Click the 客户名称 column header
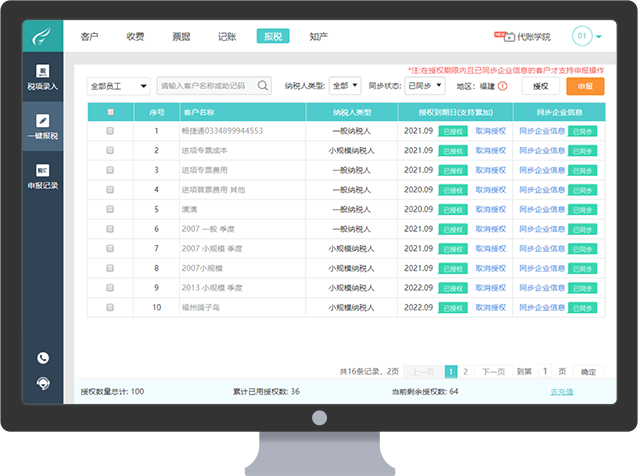Viewport: 638px width, 476px height. point(243,112)
